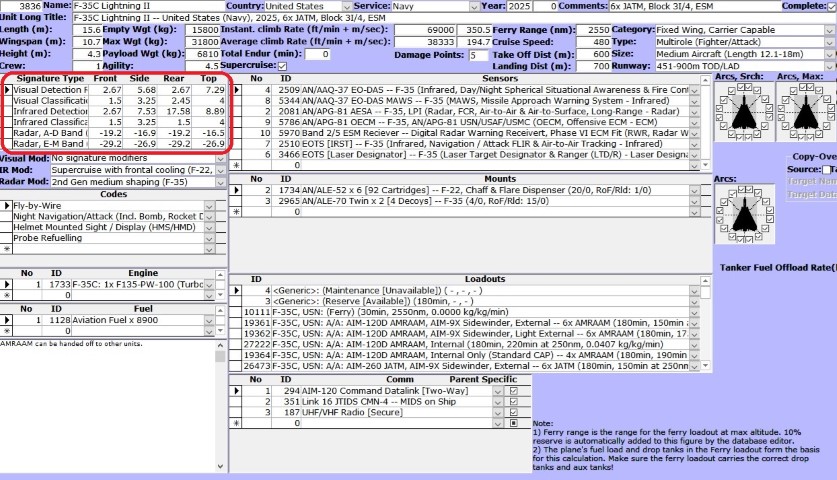Open the Type dropdown (Multirole Fighter/Attack)
This screenshot has width=837, height=480.
(x=830, y=42)
